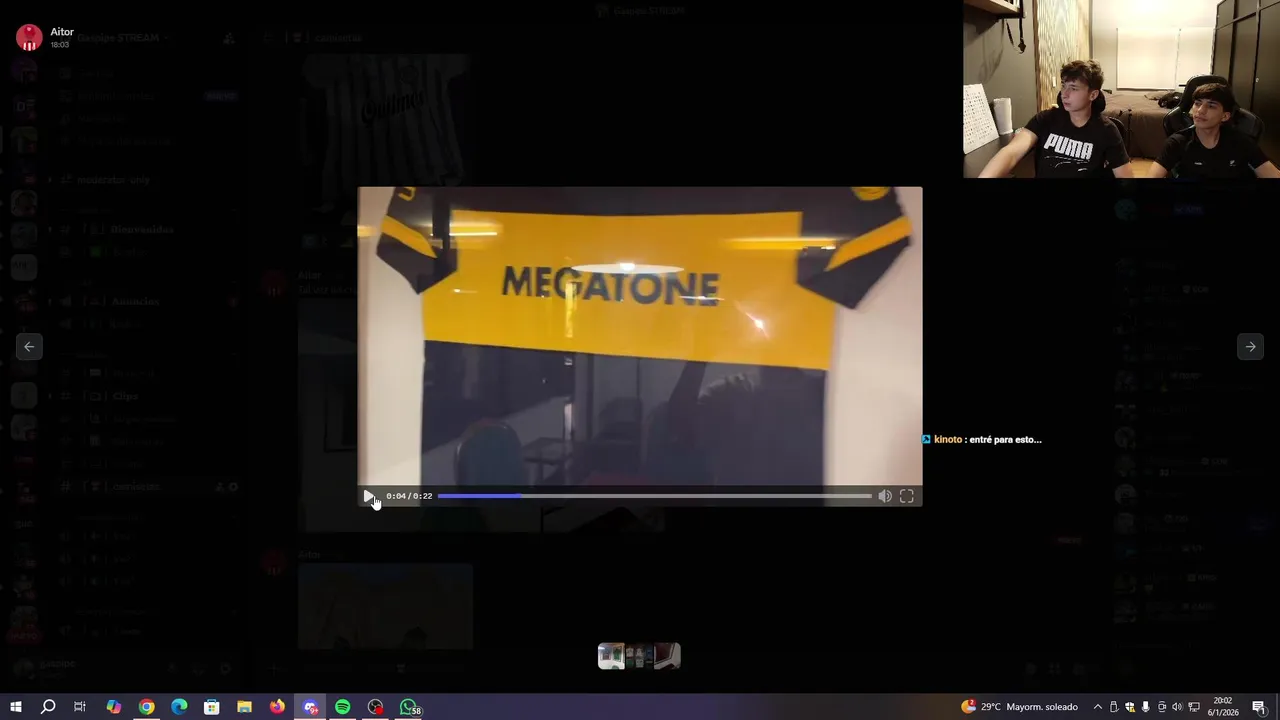Open Microsoft Edge from the taskbar
This screenshot has height=720, width=1280.
click(179, 707)
